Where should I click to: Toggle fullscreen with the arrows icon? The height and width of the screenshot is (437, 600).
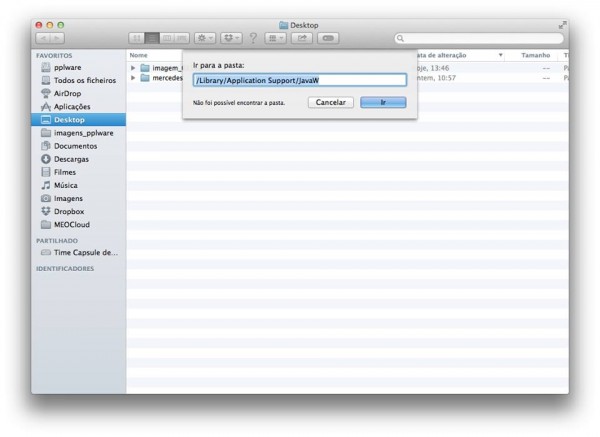point(562,25)
